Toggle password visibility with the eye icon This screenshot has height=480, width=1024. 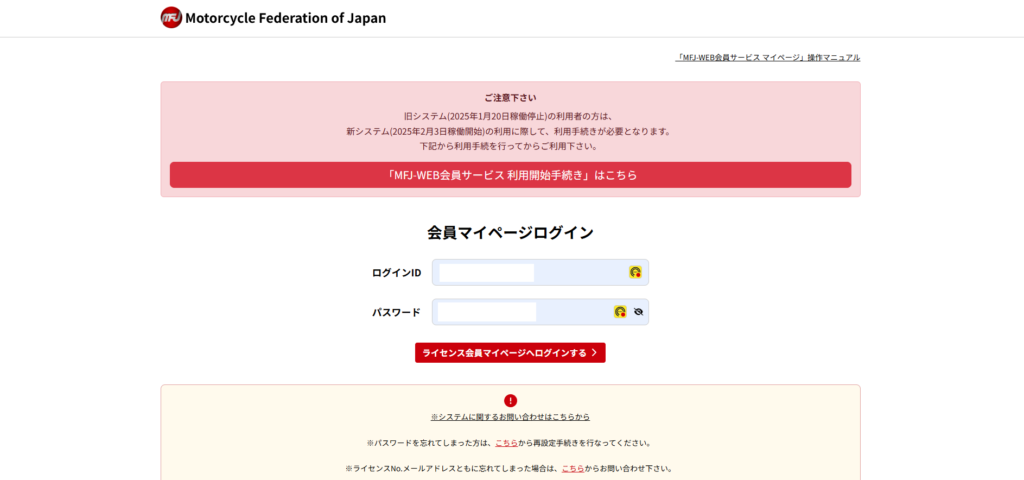[638, 312]
